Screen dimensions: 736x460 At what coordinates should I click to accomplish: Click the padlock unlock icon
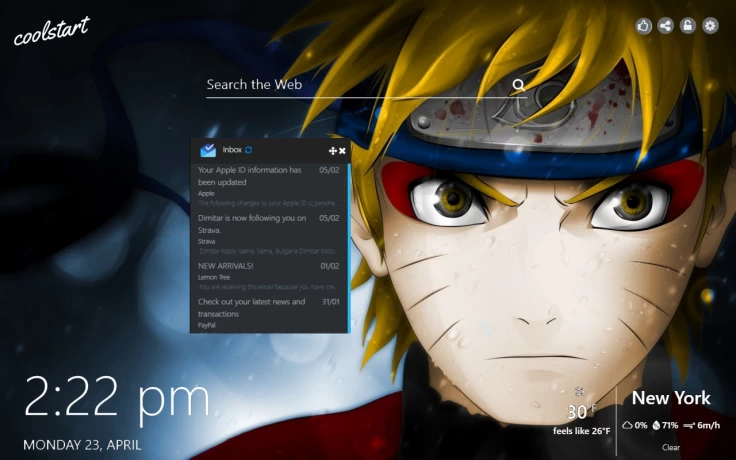pos(688,25)
